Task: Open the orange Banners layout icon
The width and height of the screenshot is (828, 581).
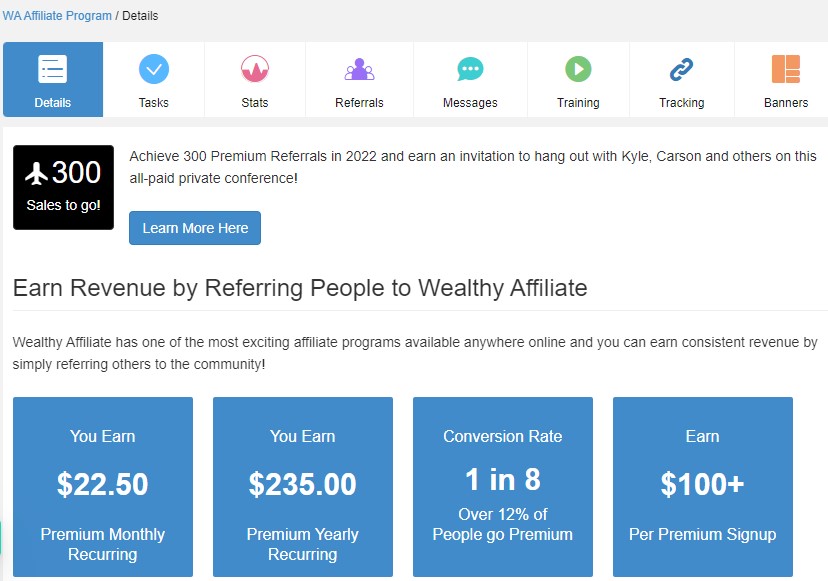Action: [x=786, y=69]
